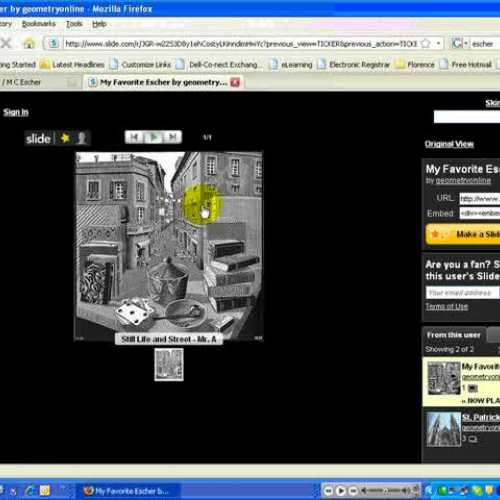Screen dimensions: 500x500
Task: Select the slideshow thumbnail below the image
Action: tap(169, 365)
